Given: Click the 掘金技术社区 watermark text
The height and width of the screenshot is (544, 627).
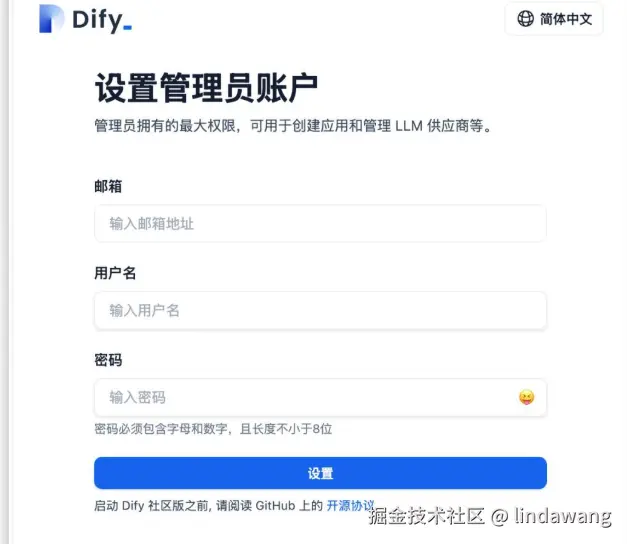Looking at the screenshot, I should click(x=426, y=516).
